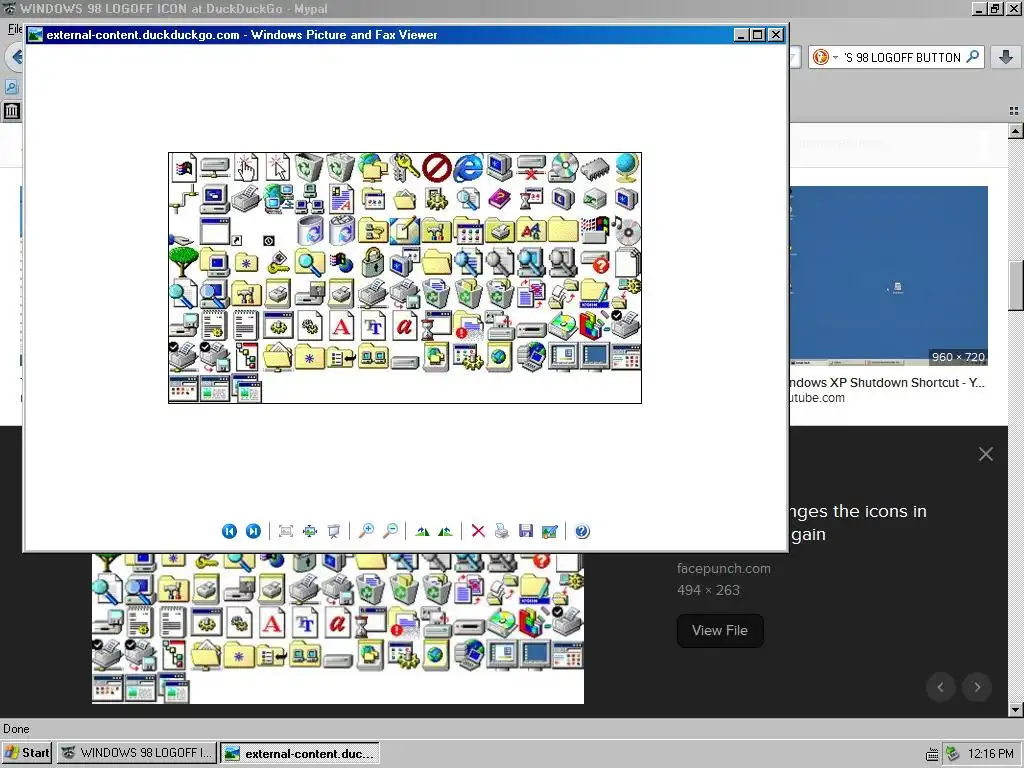Start the slide show
This screenshot has height=768, width=1024.
tap(334, 531)
